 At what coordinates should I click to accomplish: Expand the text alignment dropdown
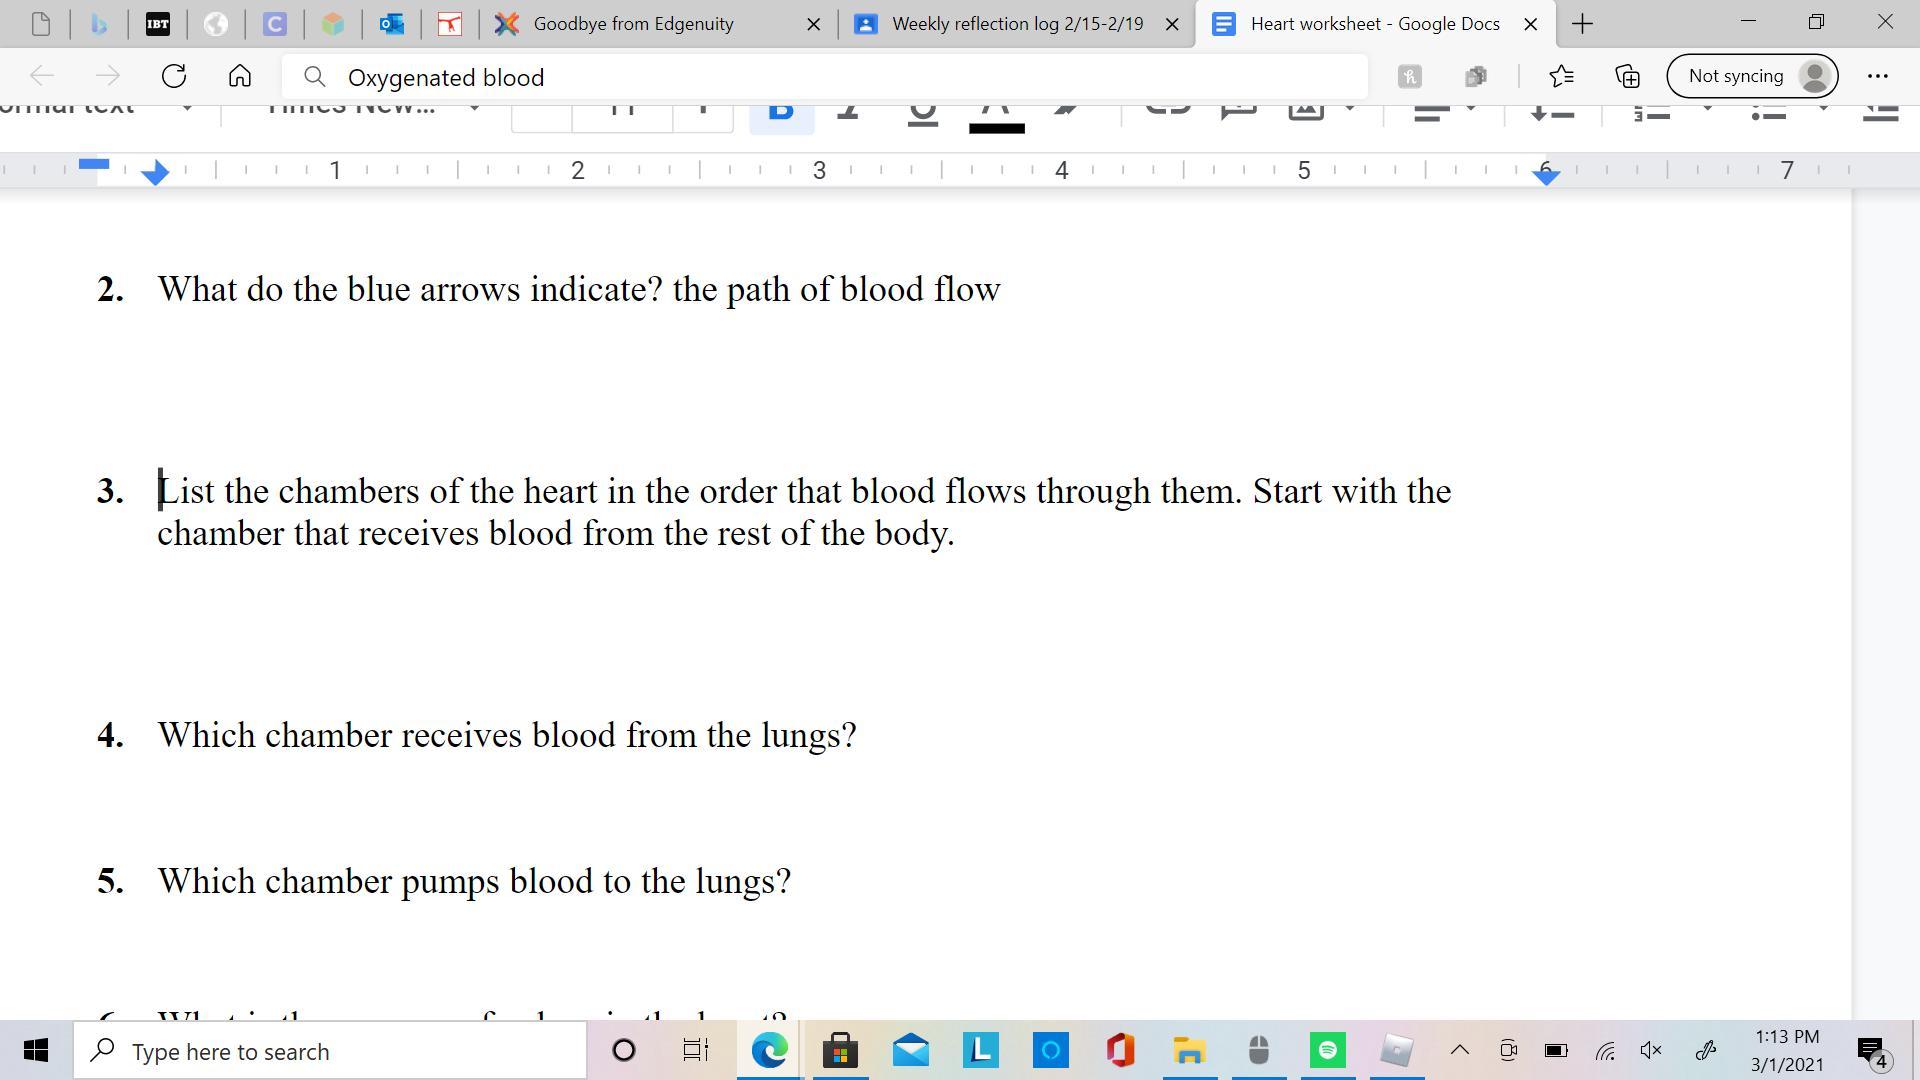[1470, 109]
